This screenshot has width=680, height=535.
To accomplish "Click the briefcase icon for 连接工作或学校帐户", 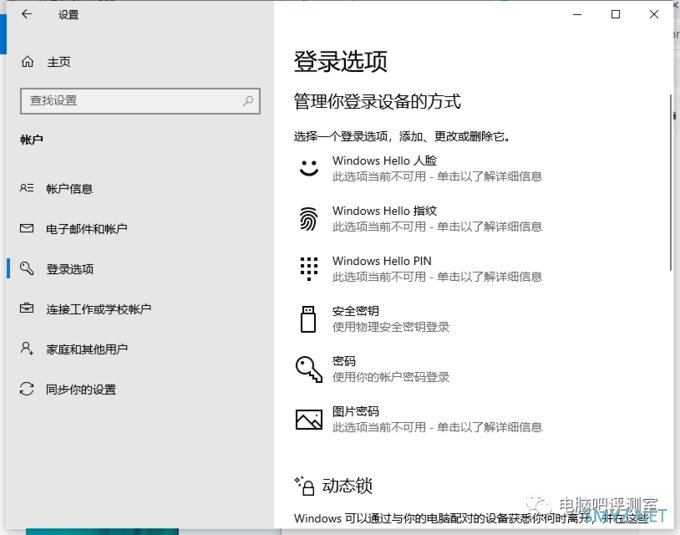I will pyautogui.click(x=27, y=308).
